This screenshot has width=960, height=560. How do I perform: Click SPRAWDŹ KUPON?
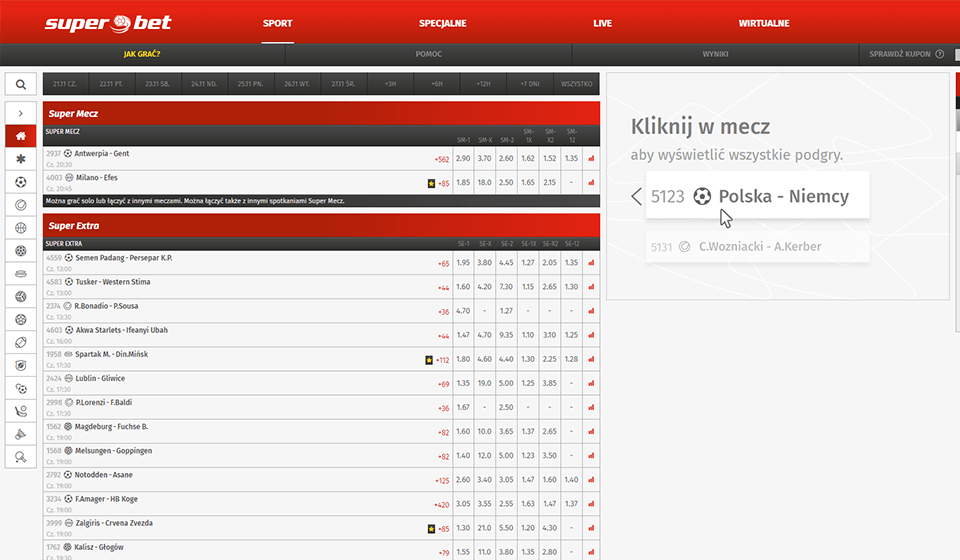[x=899, y=54]
